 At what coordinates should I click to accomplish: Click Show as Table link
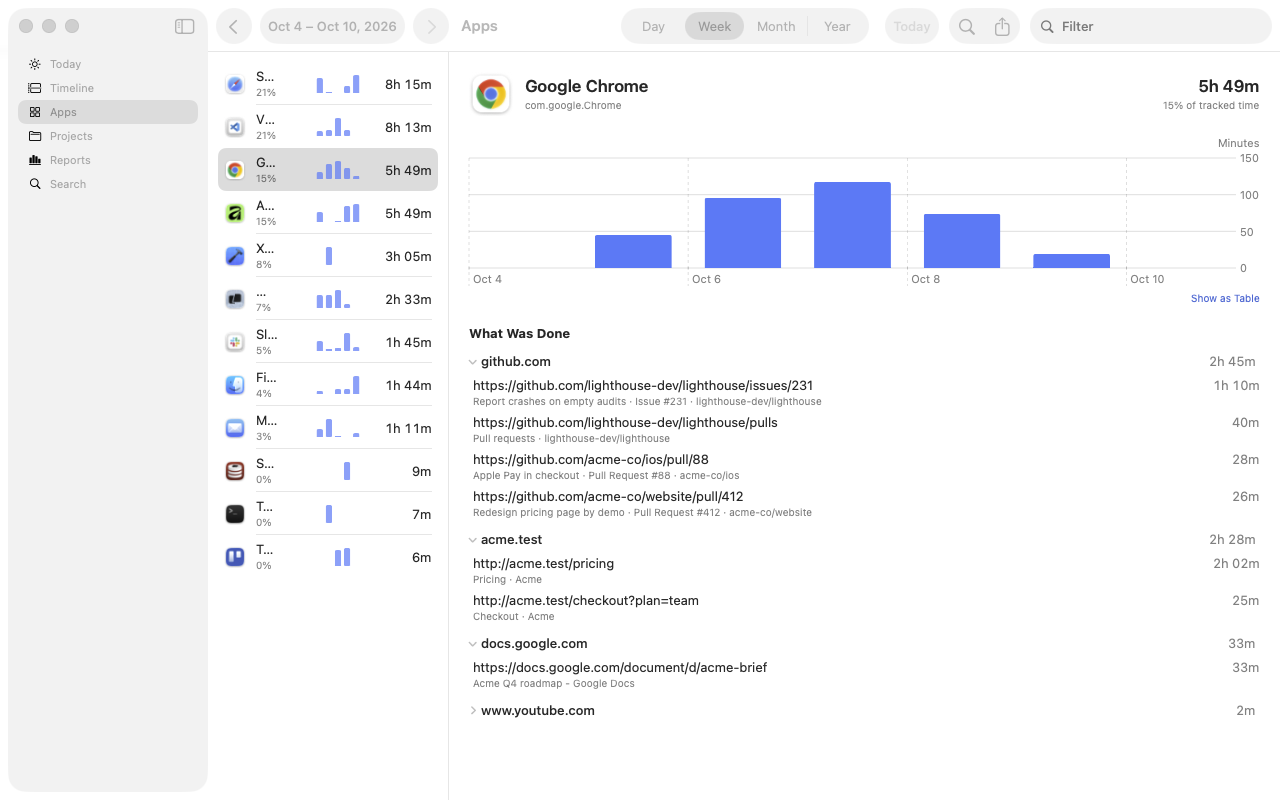point(1225,299)
